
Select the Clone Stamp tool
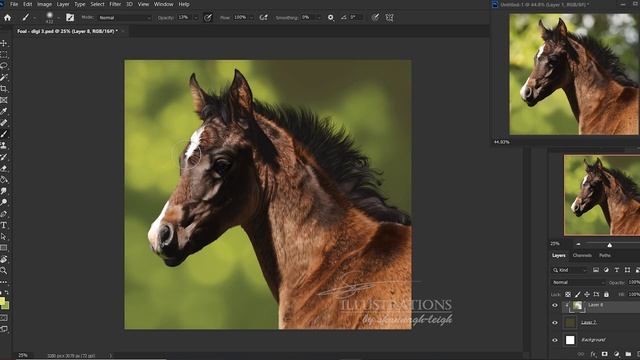(4, 145)
